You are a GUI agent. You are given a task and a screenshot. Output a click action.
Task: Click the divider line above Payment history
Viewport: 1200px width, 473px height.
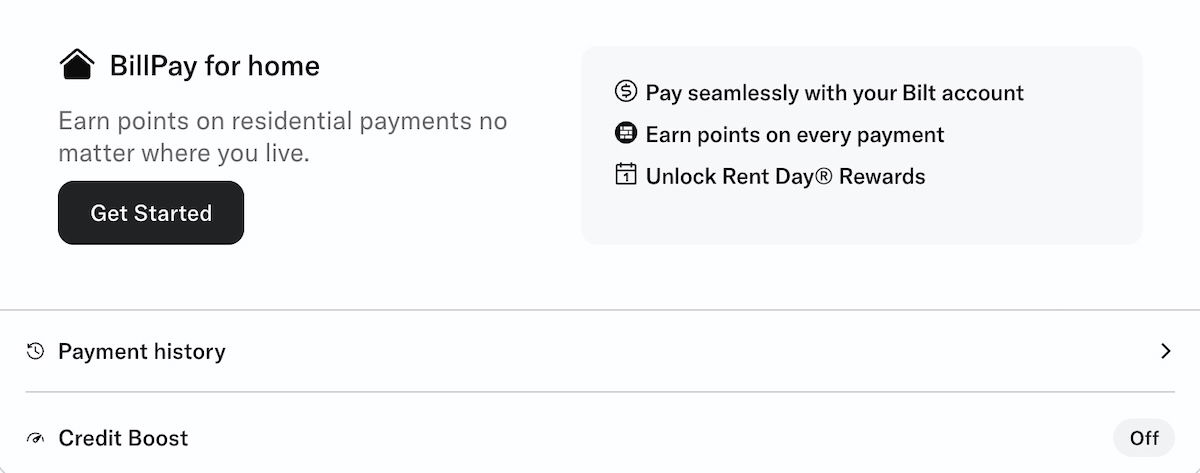[x=600, y=310]
